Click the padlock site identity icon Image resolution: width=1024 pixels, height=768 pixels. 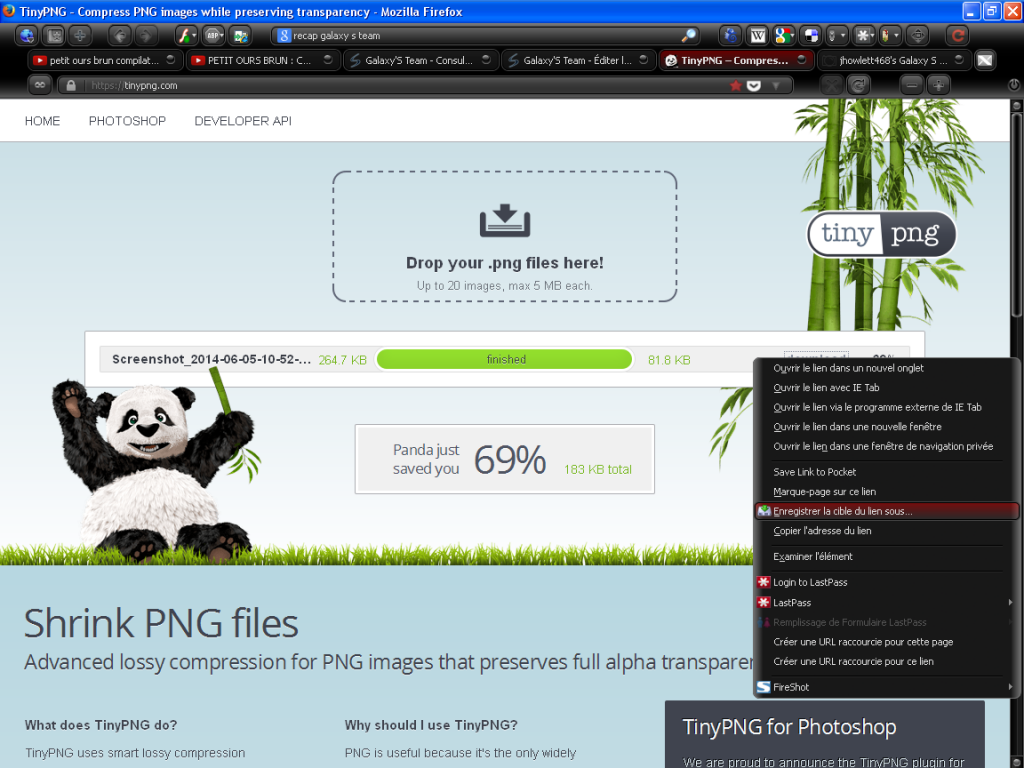point(71,86)
